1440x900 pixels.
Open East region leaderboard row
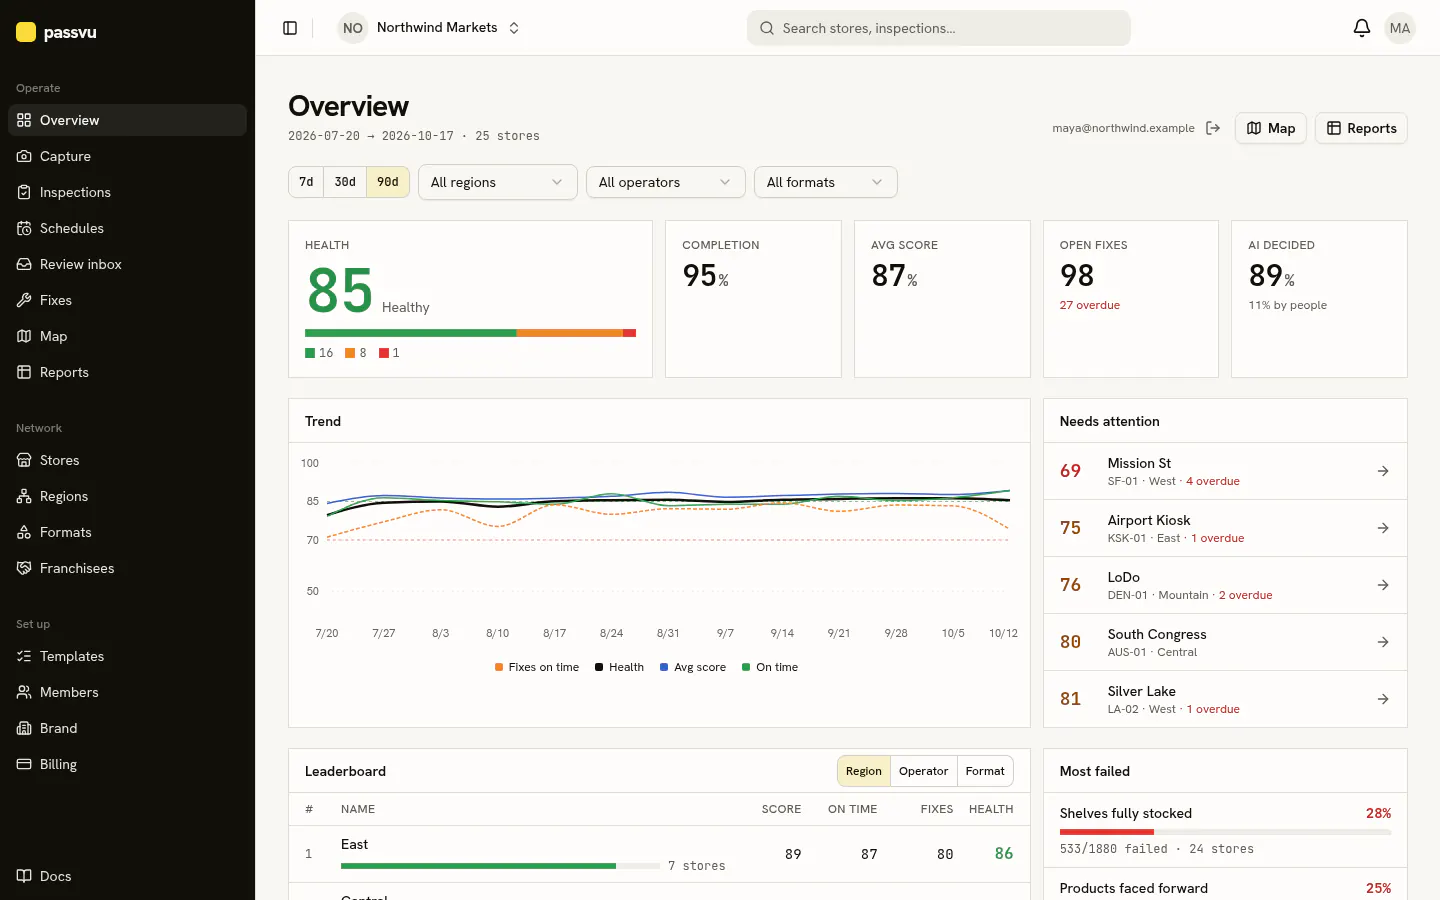pyautogui.click(x=659, y=854)
